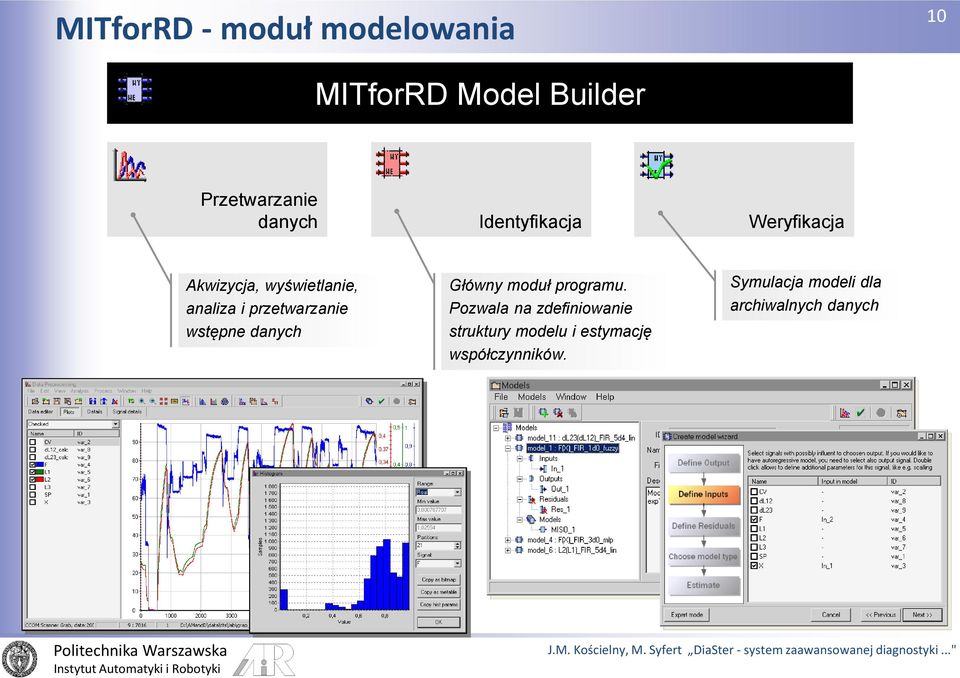Click the green plus add-model icon in Models toolbar
Image resolution: width=960 pixels, height=678 pixels.
click(543, 413)
